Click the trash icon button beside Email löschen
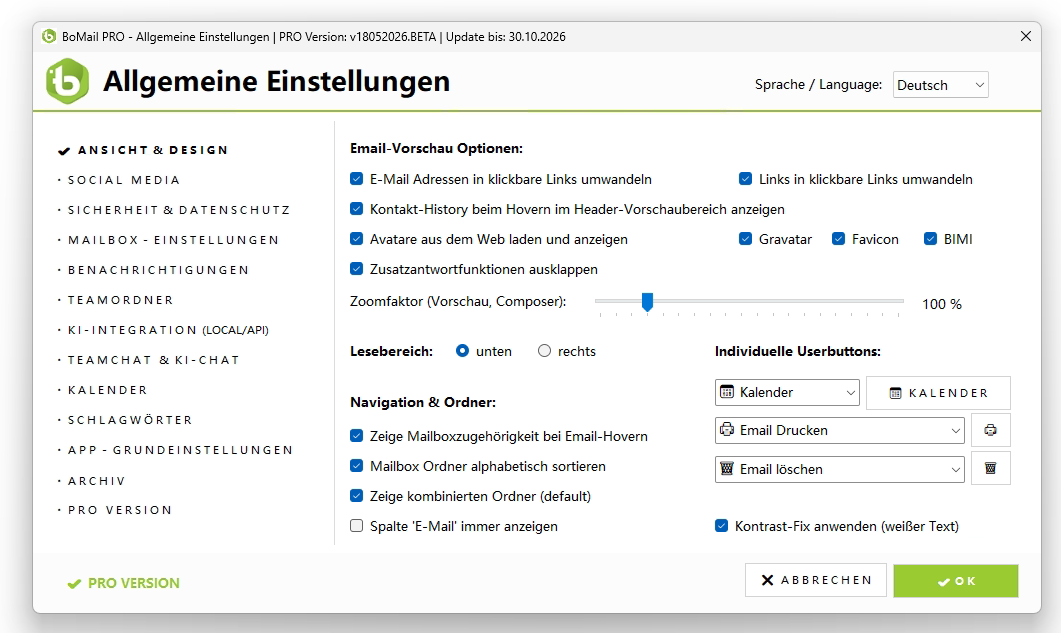 [991, 468]
